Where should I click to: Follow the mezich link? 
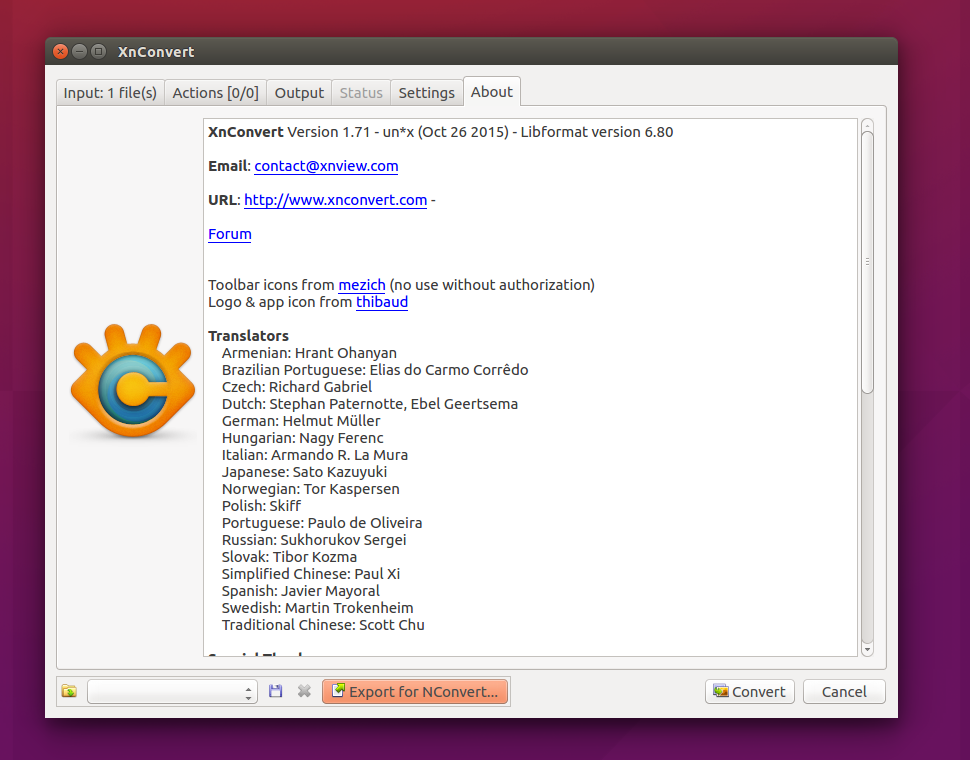(x=362, y=284)
